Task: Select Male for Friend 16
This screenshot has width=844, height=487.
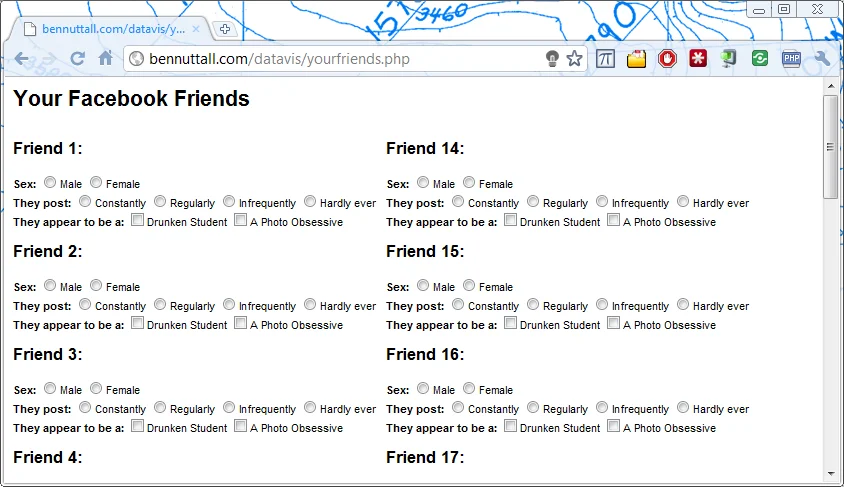Action: coord(423,388)
